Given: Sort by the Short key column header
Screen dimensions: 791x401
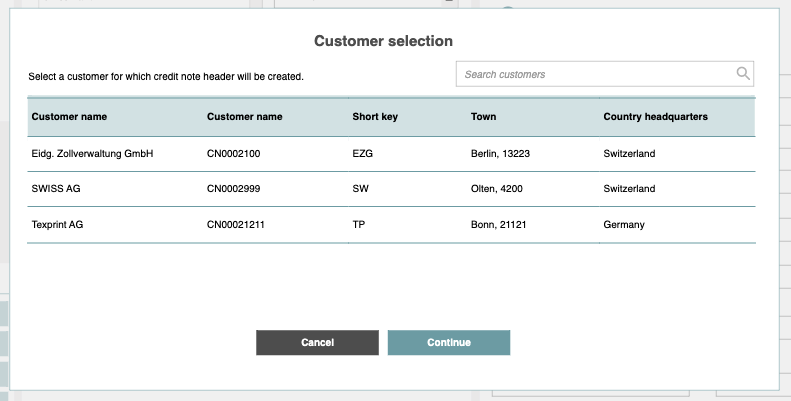Looking at the screenshot, I should coord(375,117).
